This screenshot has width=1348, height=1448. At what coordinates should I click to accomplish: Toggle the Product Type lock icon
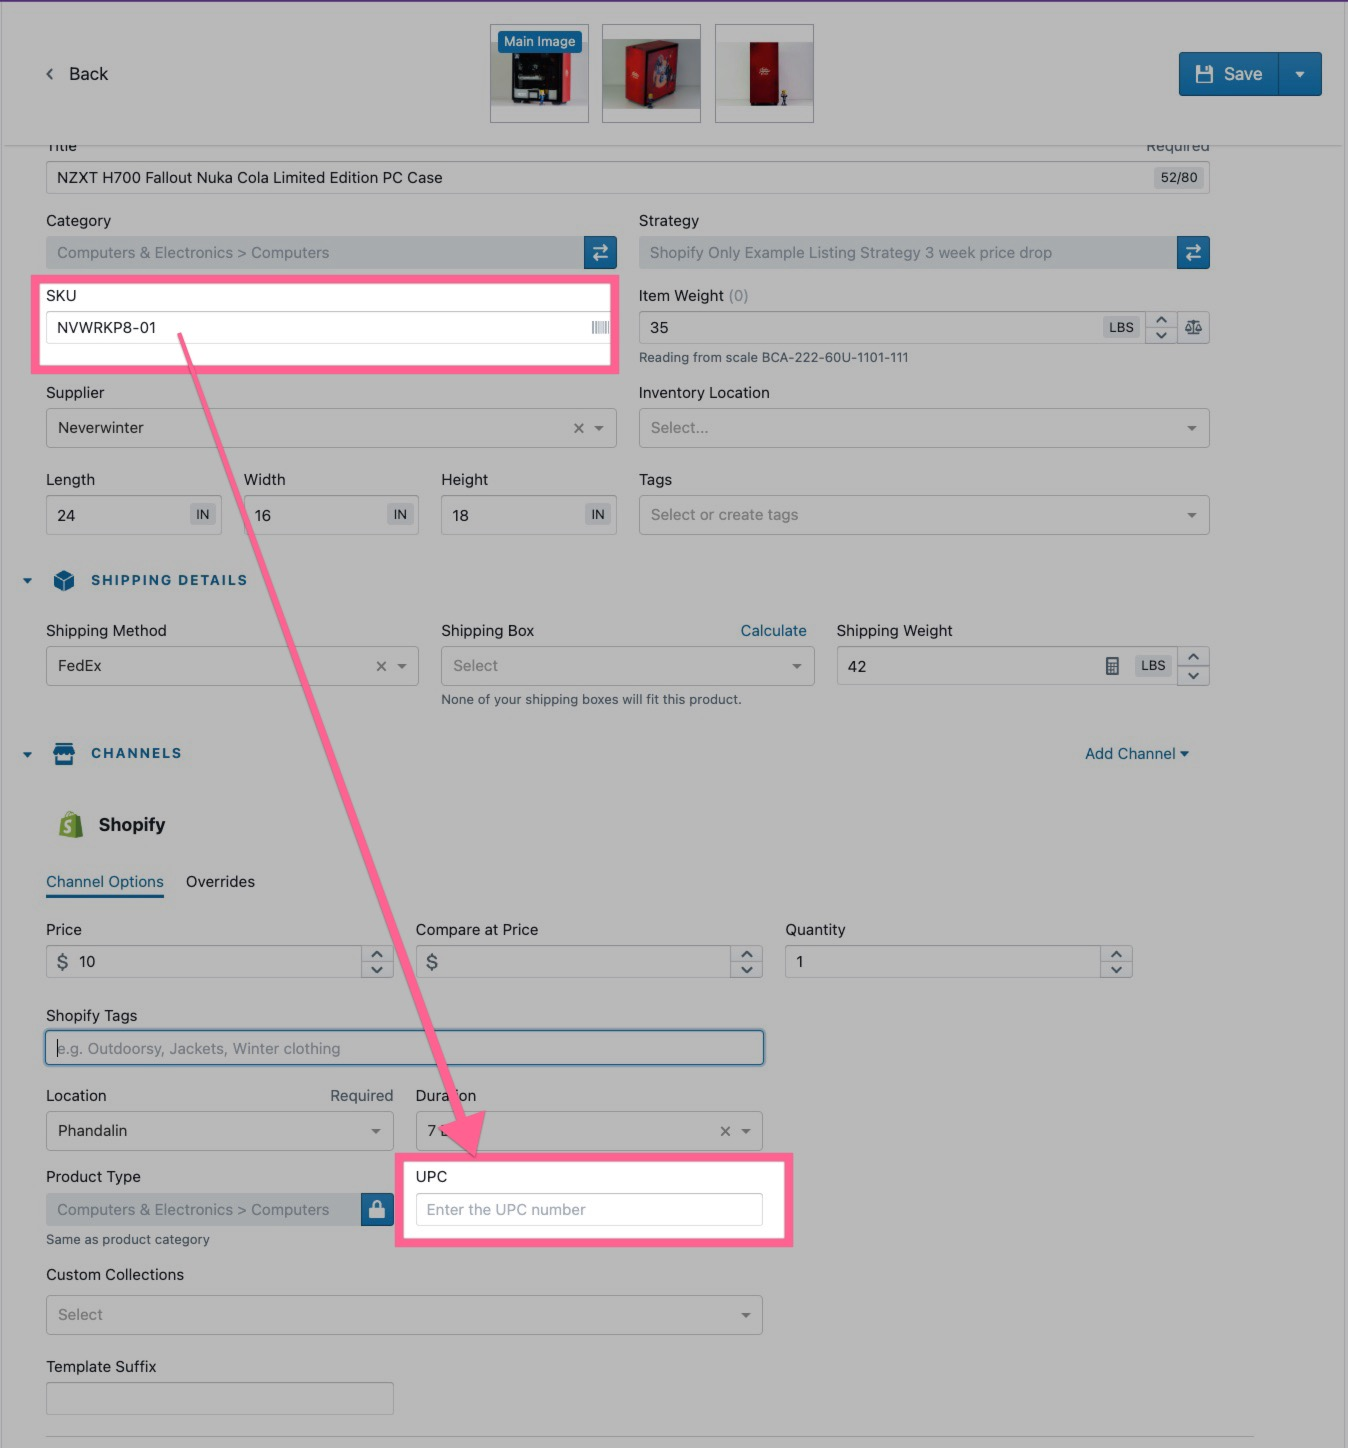tap(377, 1209)
